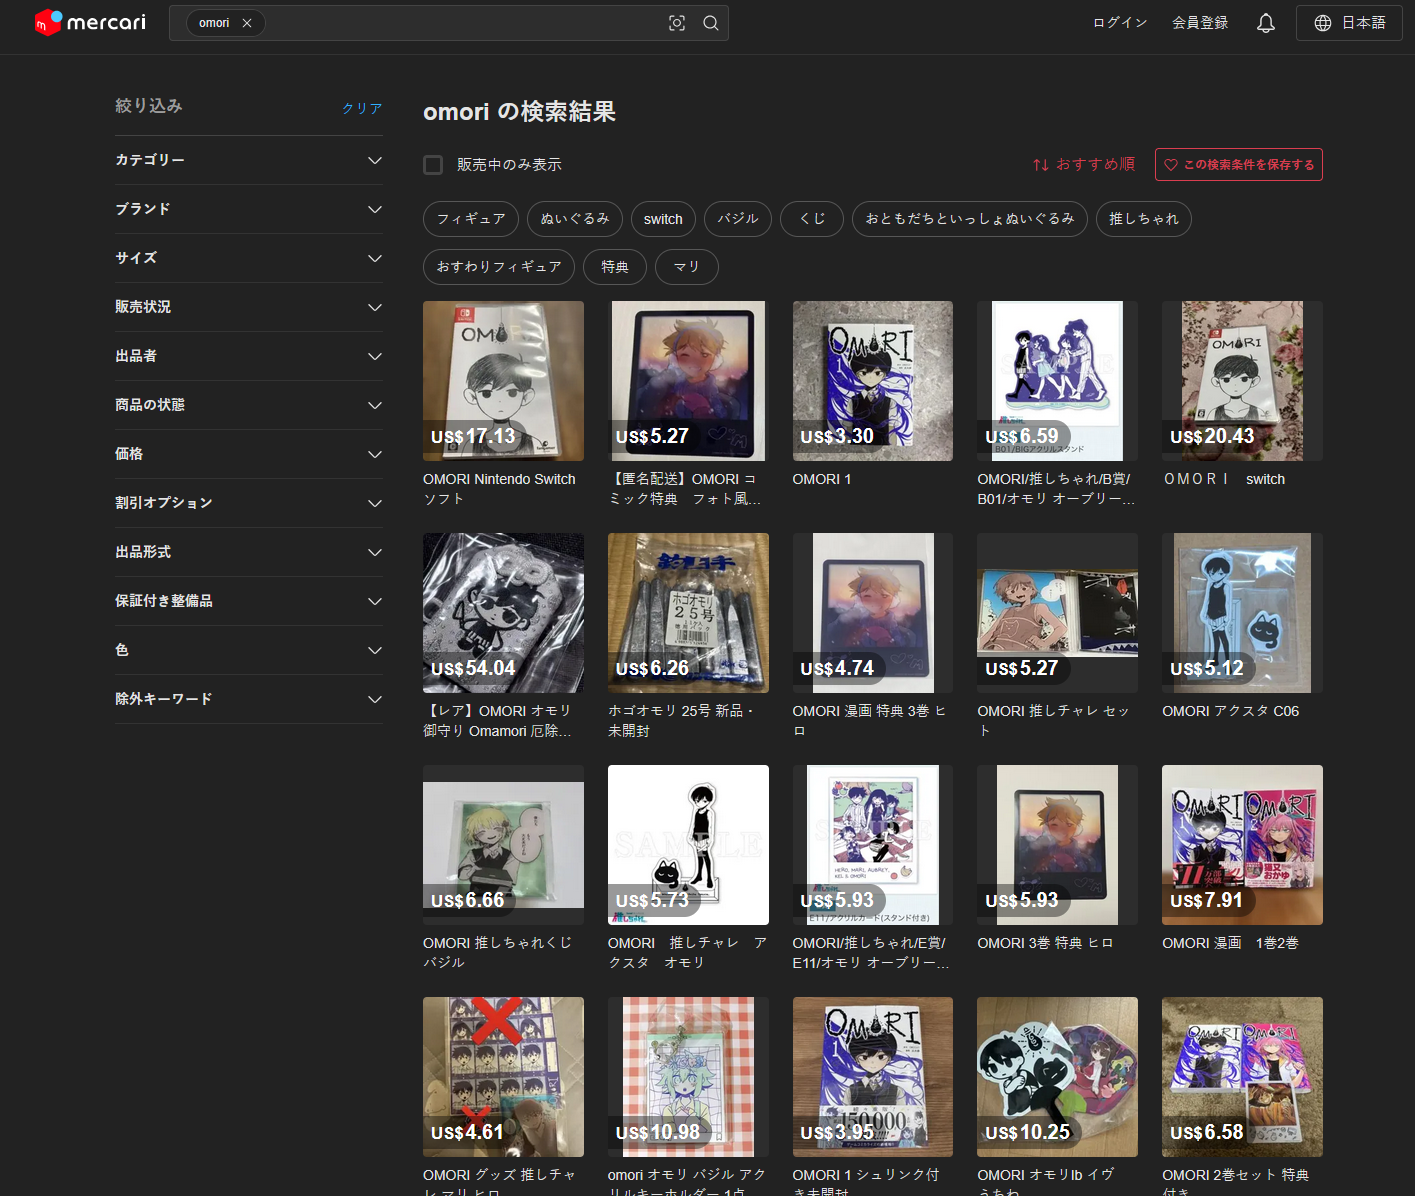Open the 会員登録 link
This screenshot has height=1196, width=1415.
1200,23
